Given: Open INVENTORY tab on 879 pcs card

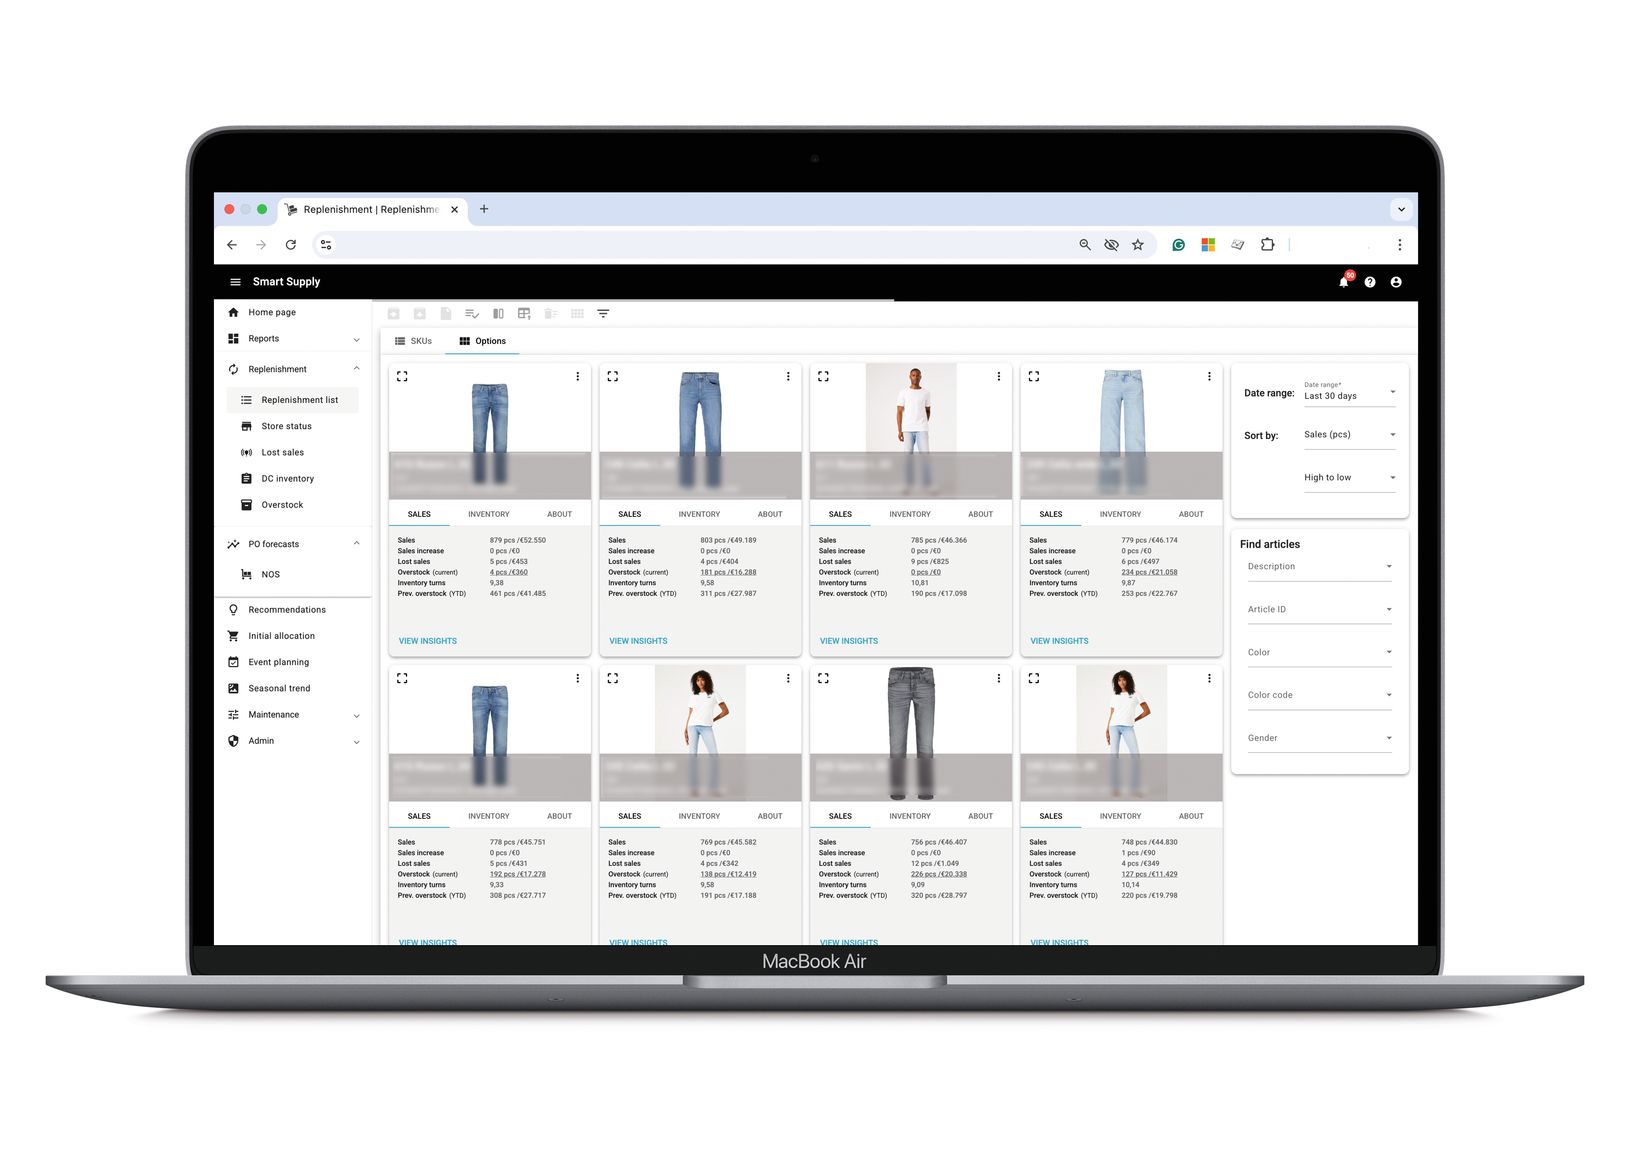Looking at the screenshot, I should [x=489, y=515].
